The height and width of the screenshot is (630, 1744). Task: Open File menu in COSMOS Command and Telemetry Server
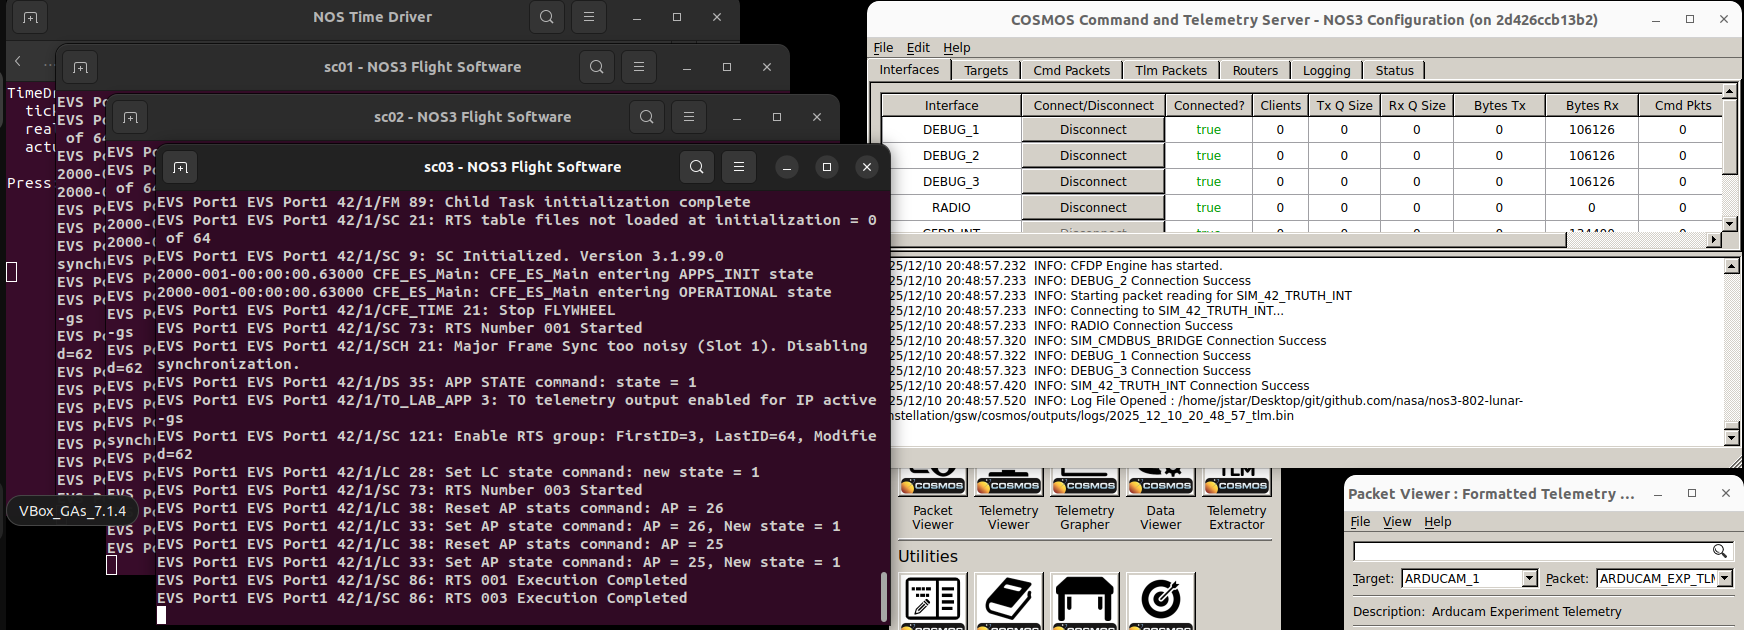pos(883,47)
